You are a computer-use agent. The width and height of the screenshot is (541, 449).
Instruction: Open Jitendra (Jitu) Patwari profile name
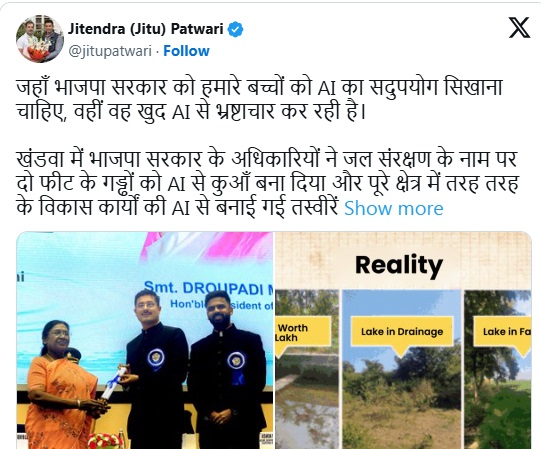(x=146, y=29)
